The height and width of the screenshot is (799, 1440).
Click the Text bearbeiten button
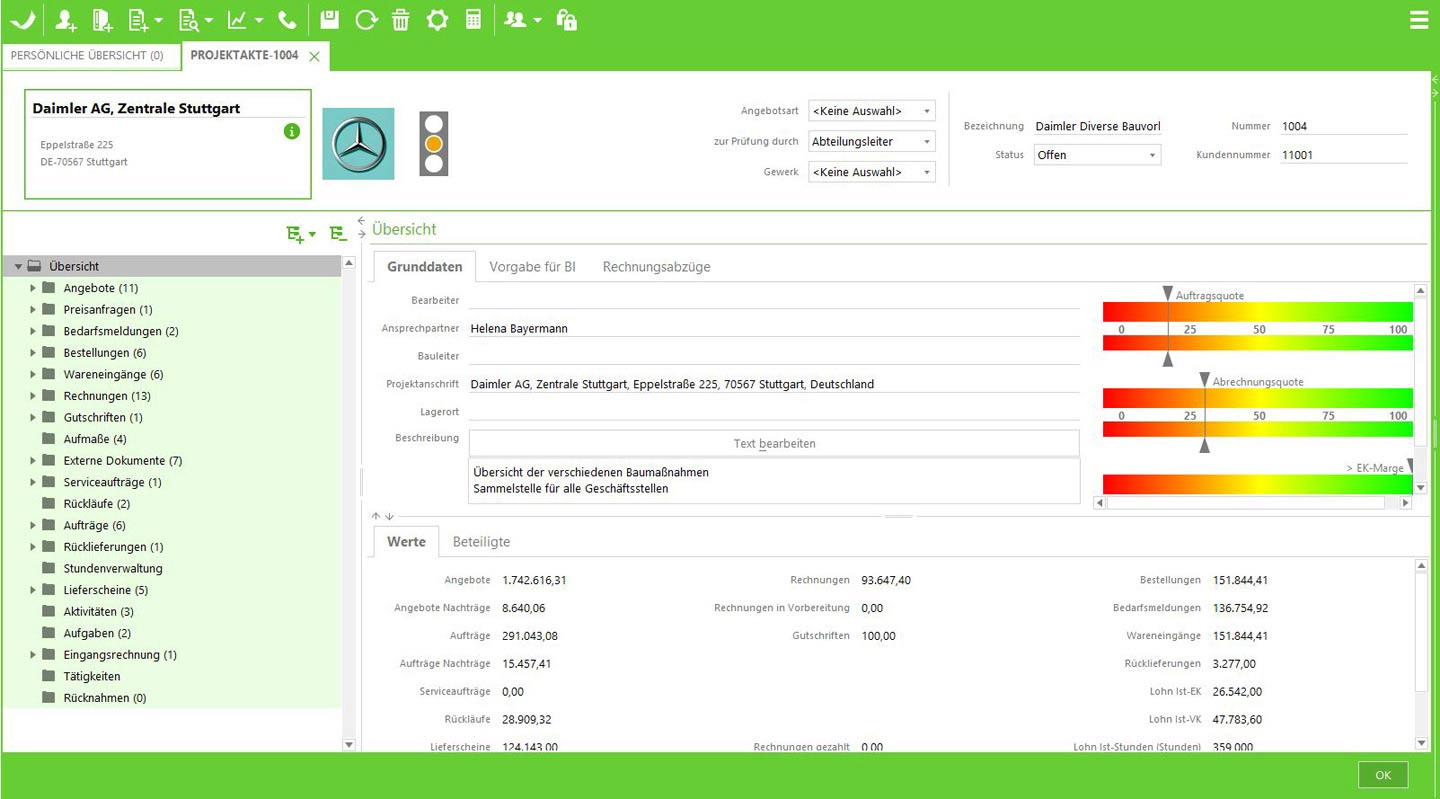click(774, 443)
